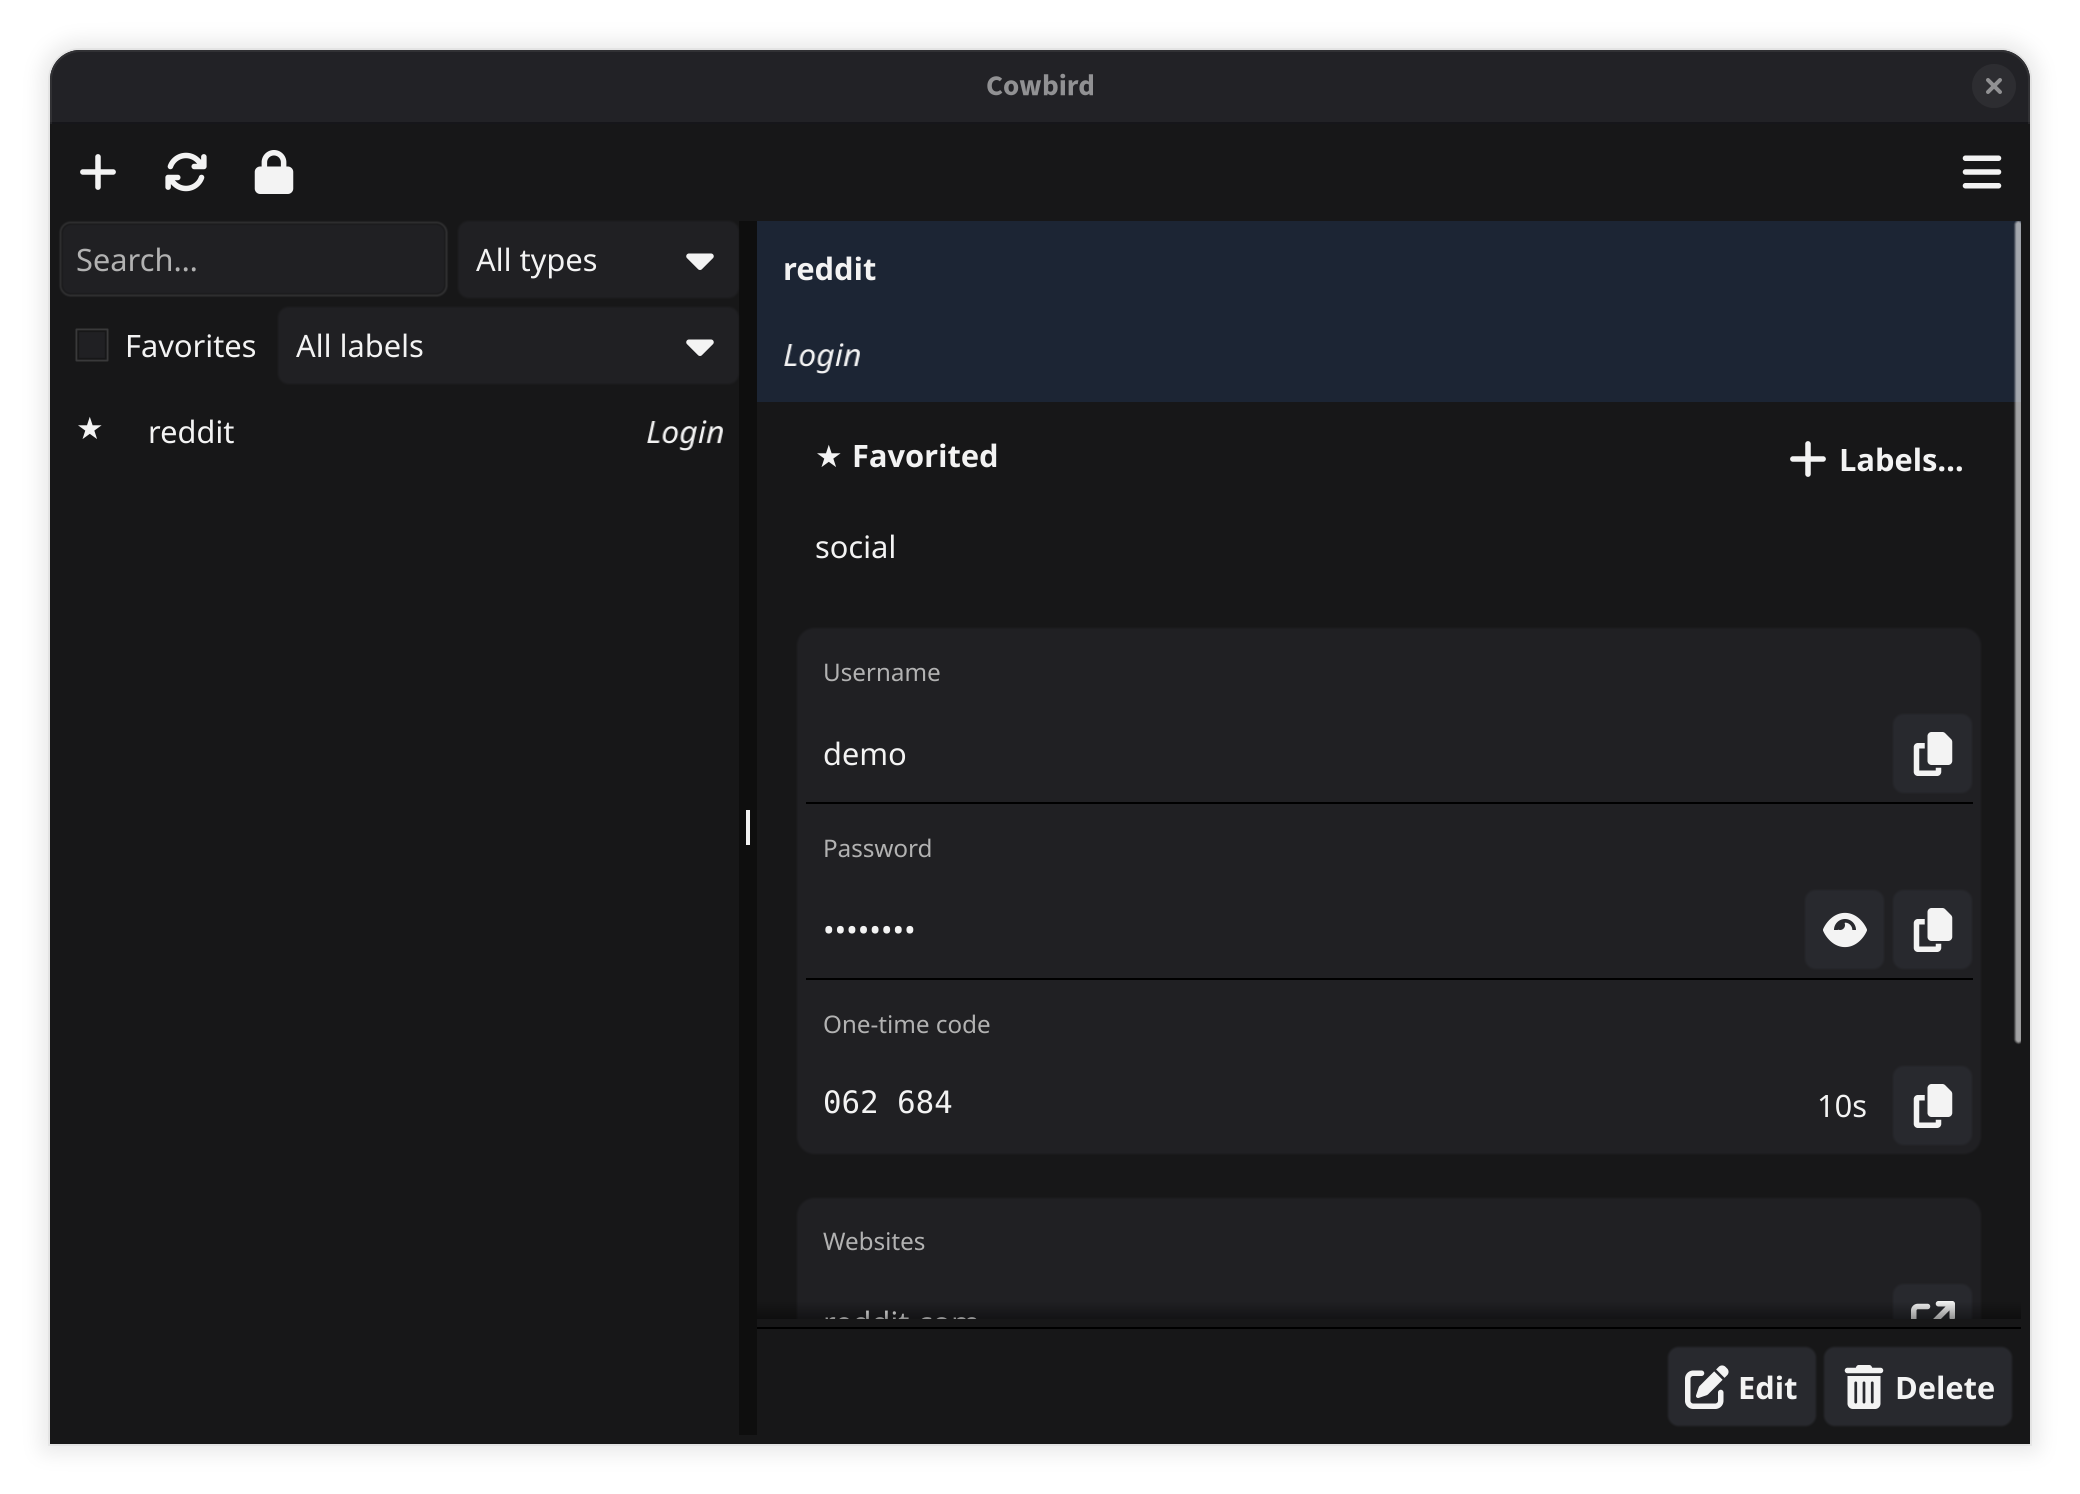
Task: Click the demo username value
Action: click(x=864, y=754)
